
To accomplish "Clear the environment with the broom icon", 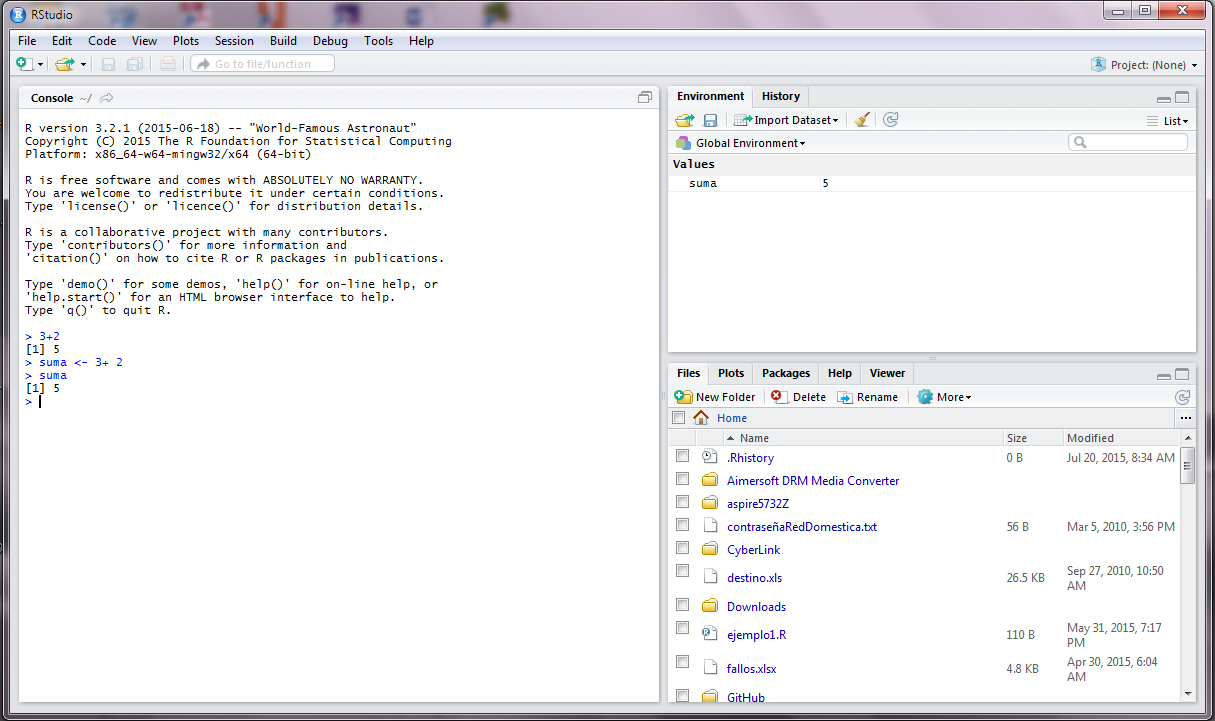I will pyautogui.click(x=862, y=120).
